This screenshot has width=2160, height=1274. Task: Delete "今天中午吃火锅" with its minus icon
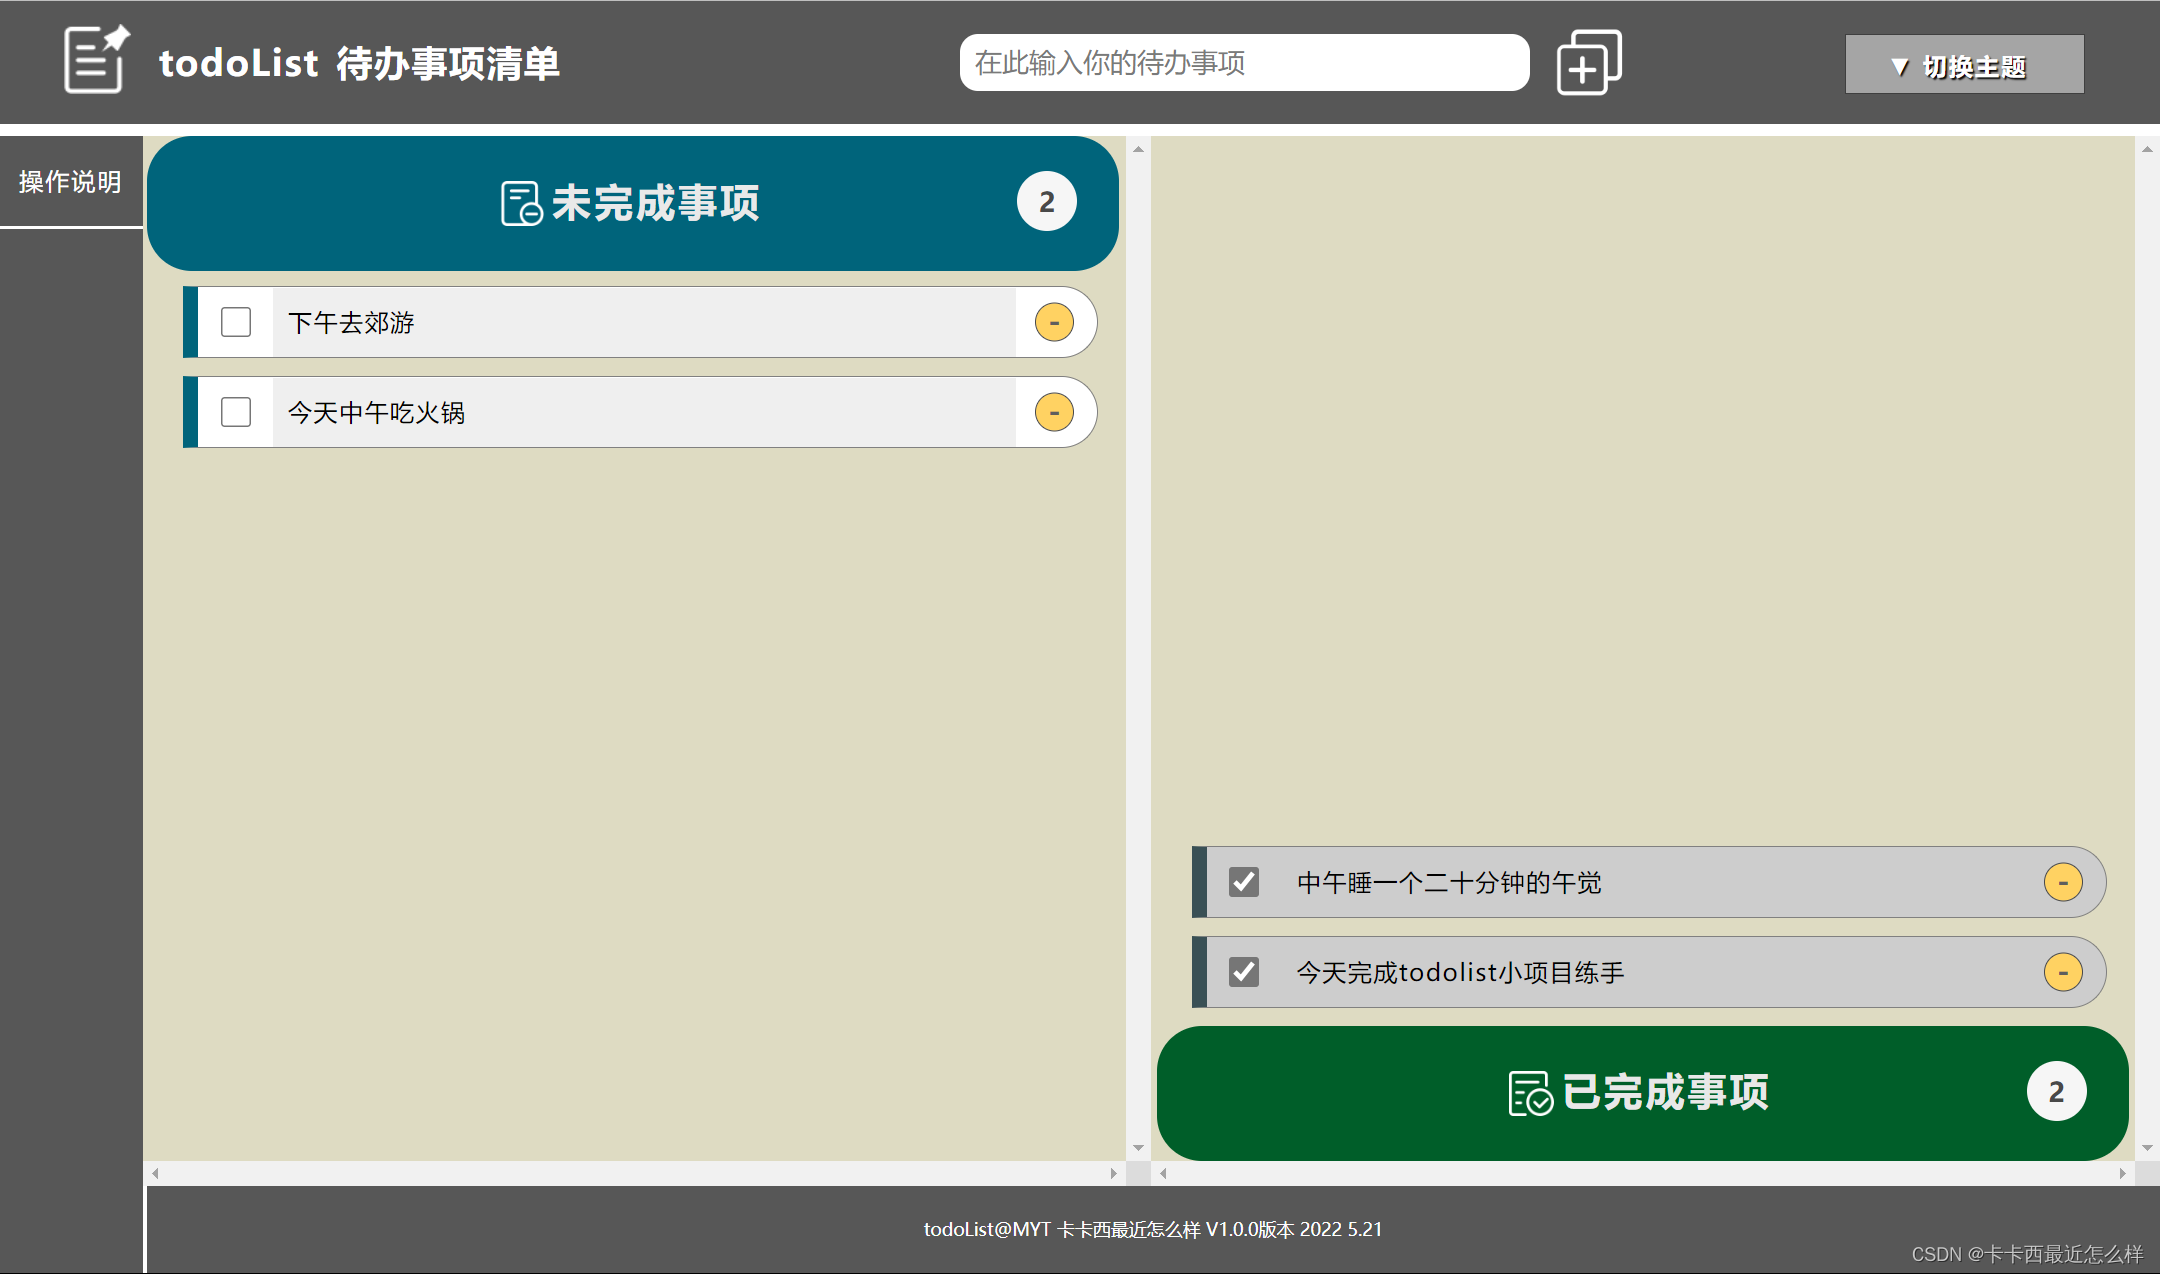point(1053,411)
